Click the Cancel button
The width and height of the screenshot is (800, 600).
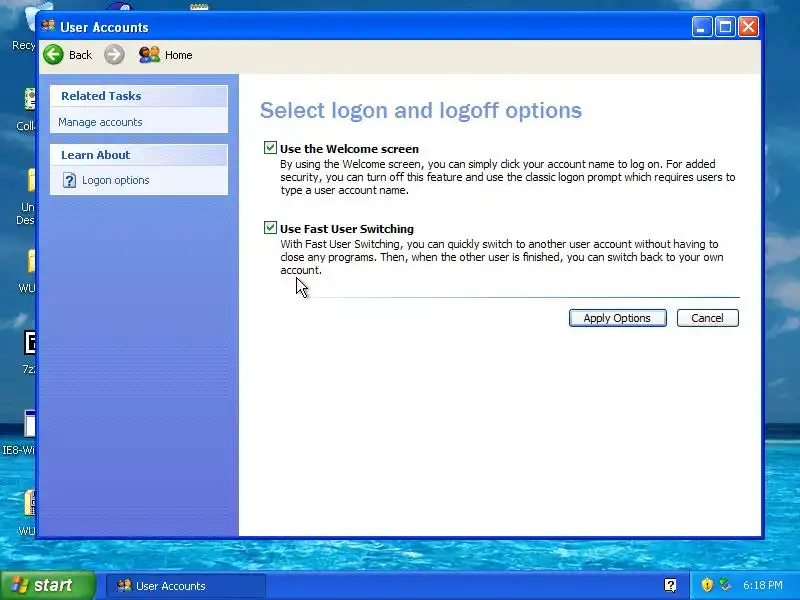[707, 318]
